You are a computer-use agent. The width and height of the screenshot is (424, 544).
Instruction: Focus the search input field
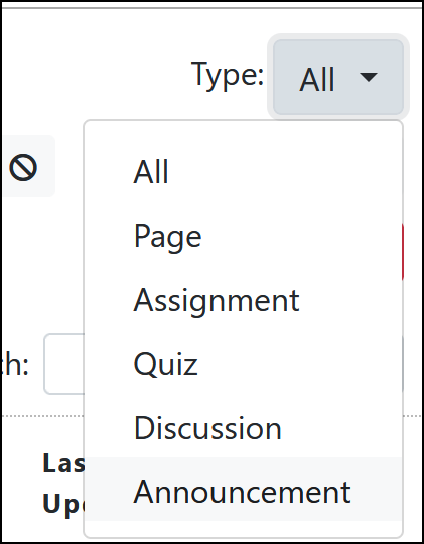point(64,364)
